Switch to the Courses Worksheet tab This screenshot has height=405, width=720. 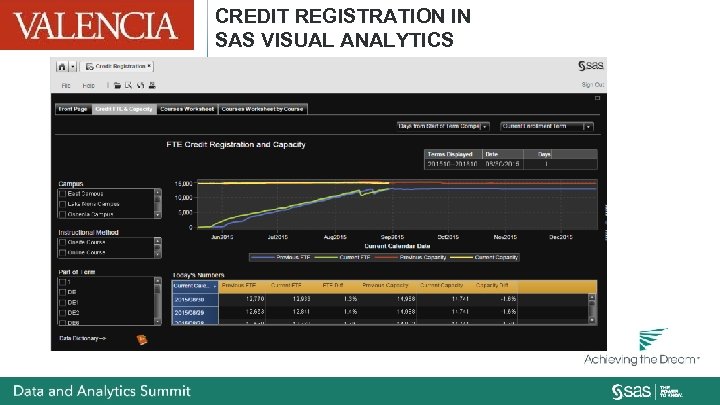[187, 109]
